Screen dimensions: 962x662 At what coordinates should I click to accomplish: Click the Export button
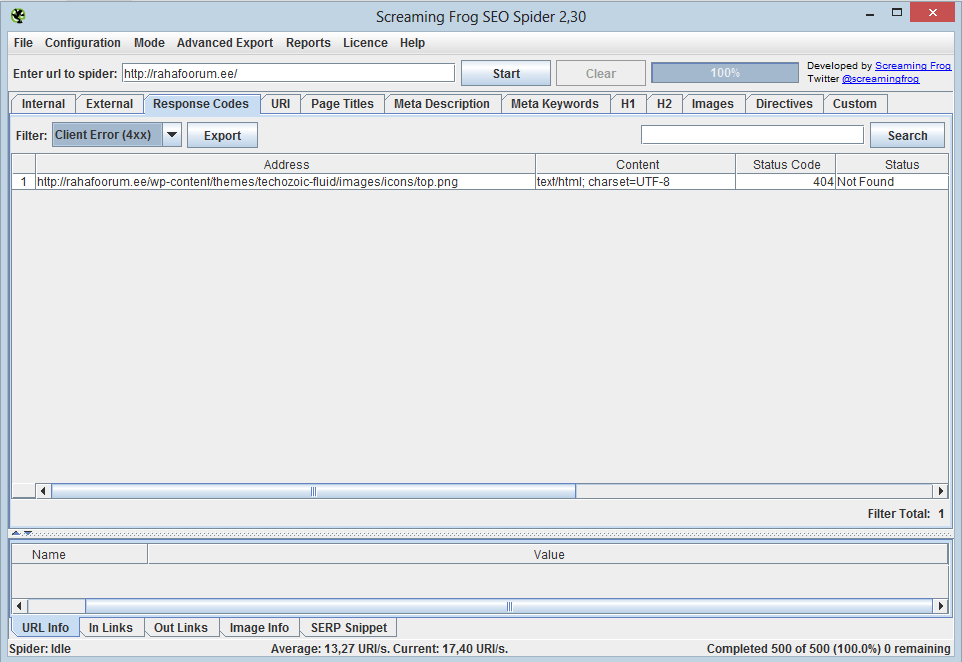point(222,136)
